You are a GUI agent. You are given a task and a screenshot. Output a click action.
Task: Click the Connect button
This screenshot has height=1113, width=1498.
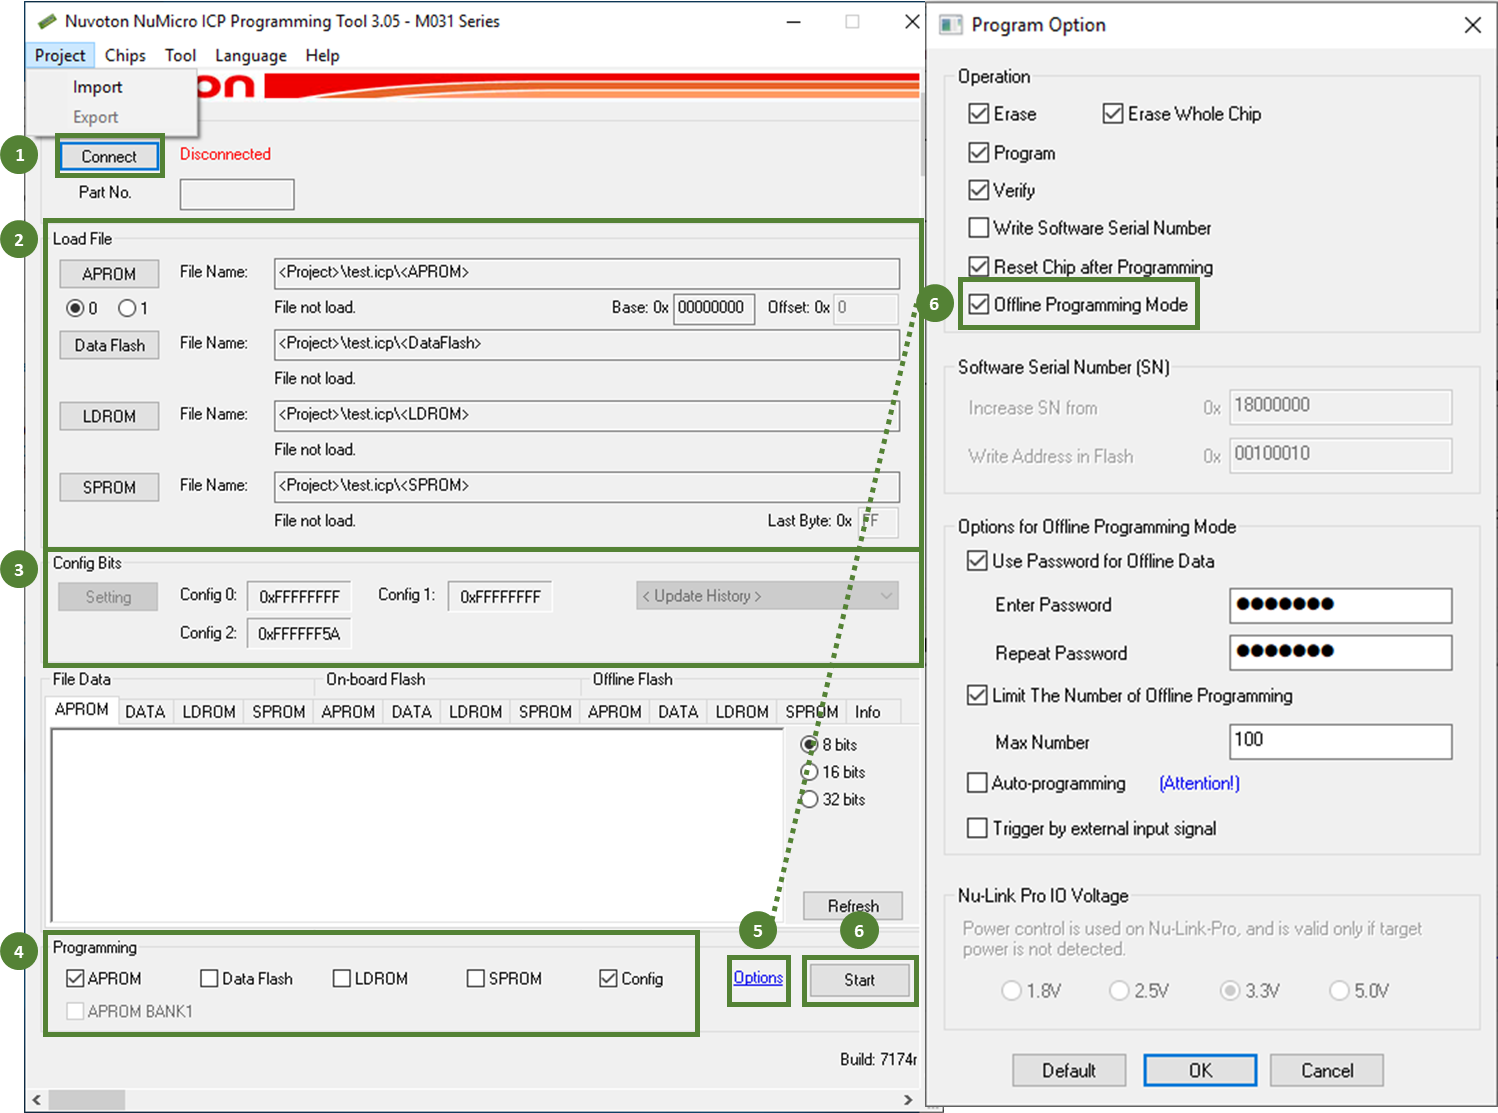(x=109, y=156)
